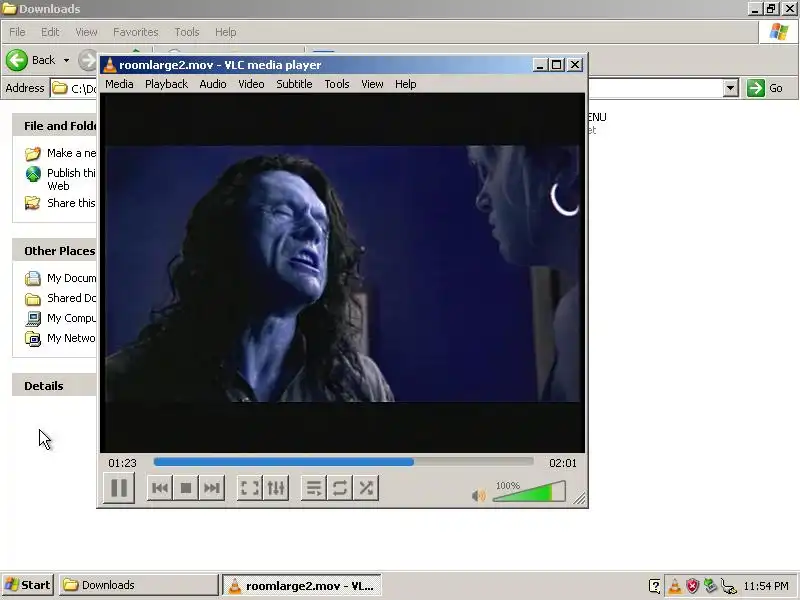Jump to previous media in VLC
The image size is (800, 600).
(160, 488)
